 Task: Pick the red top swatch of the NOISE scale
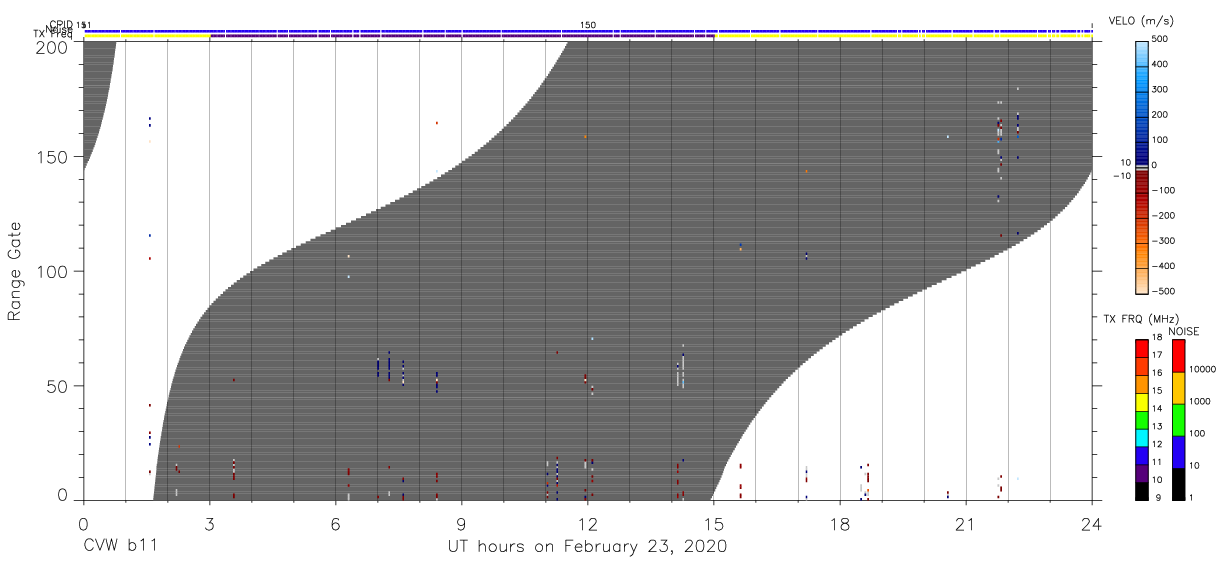point(1177,356)
